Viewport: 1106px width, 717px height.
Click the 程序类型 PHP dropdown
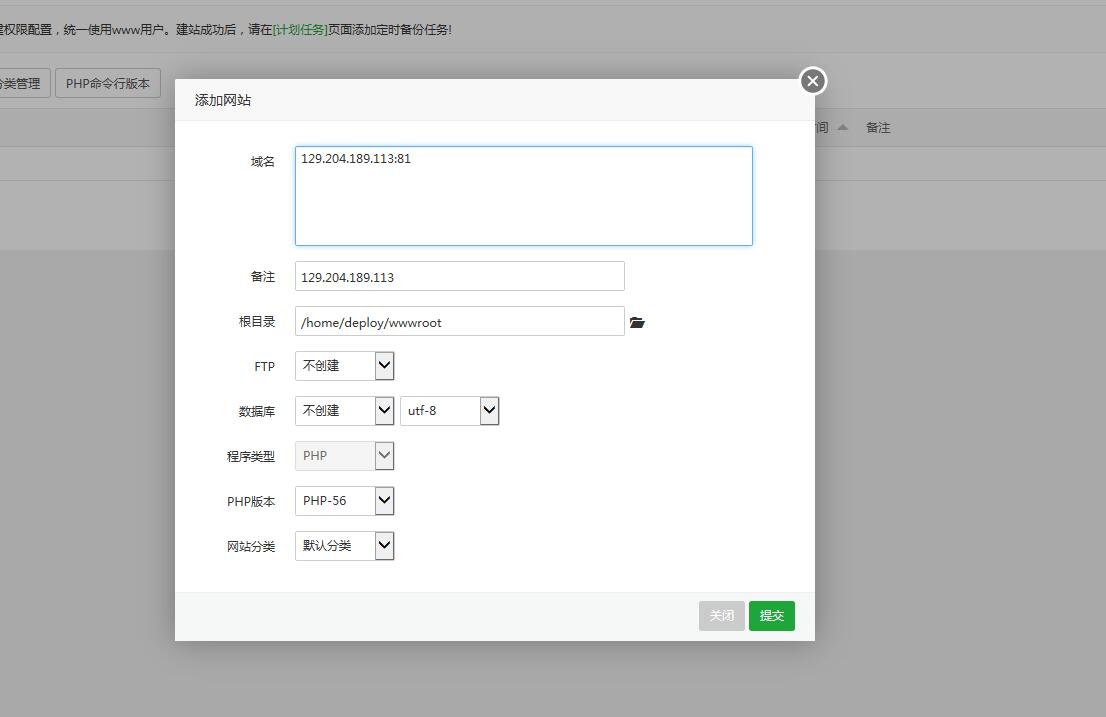click(344, 456)
